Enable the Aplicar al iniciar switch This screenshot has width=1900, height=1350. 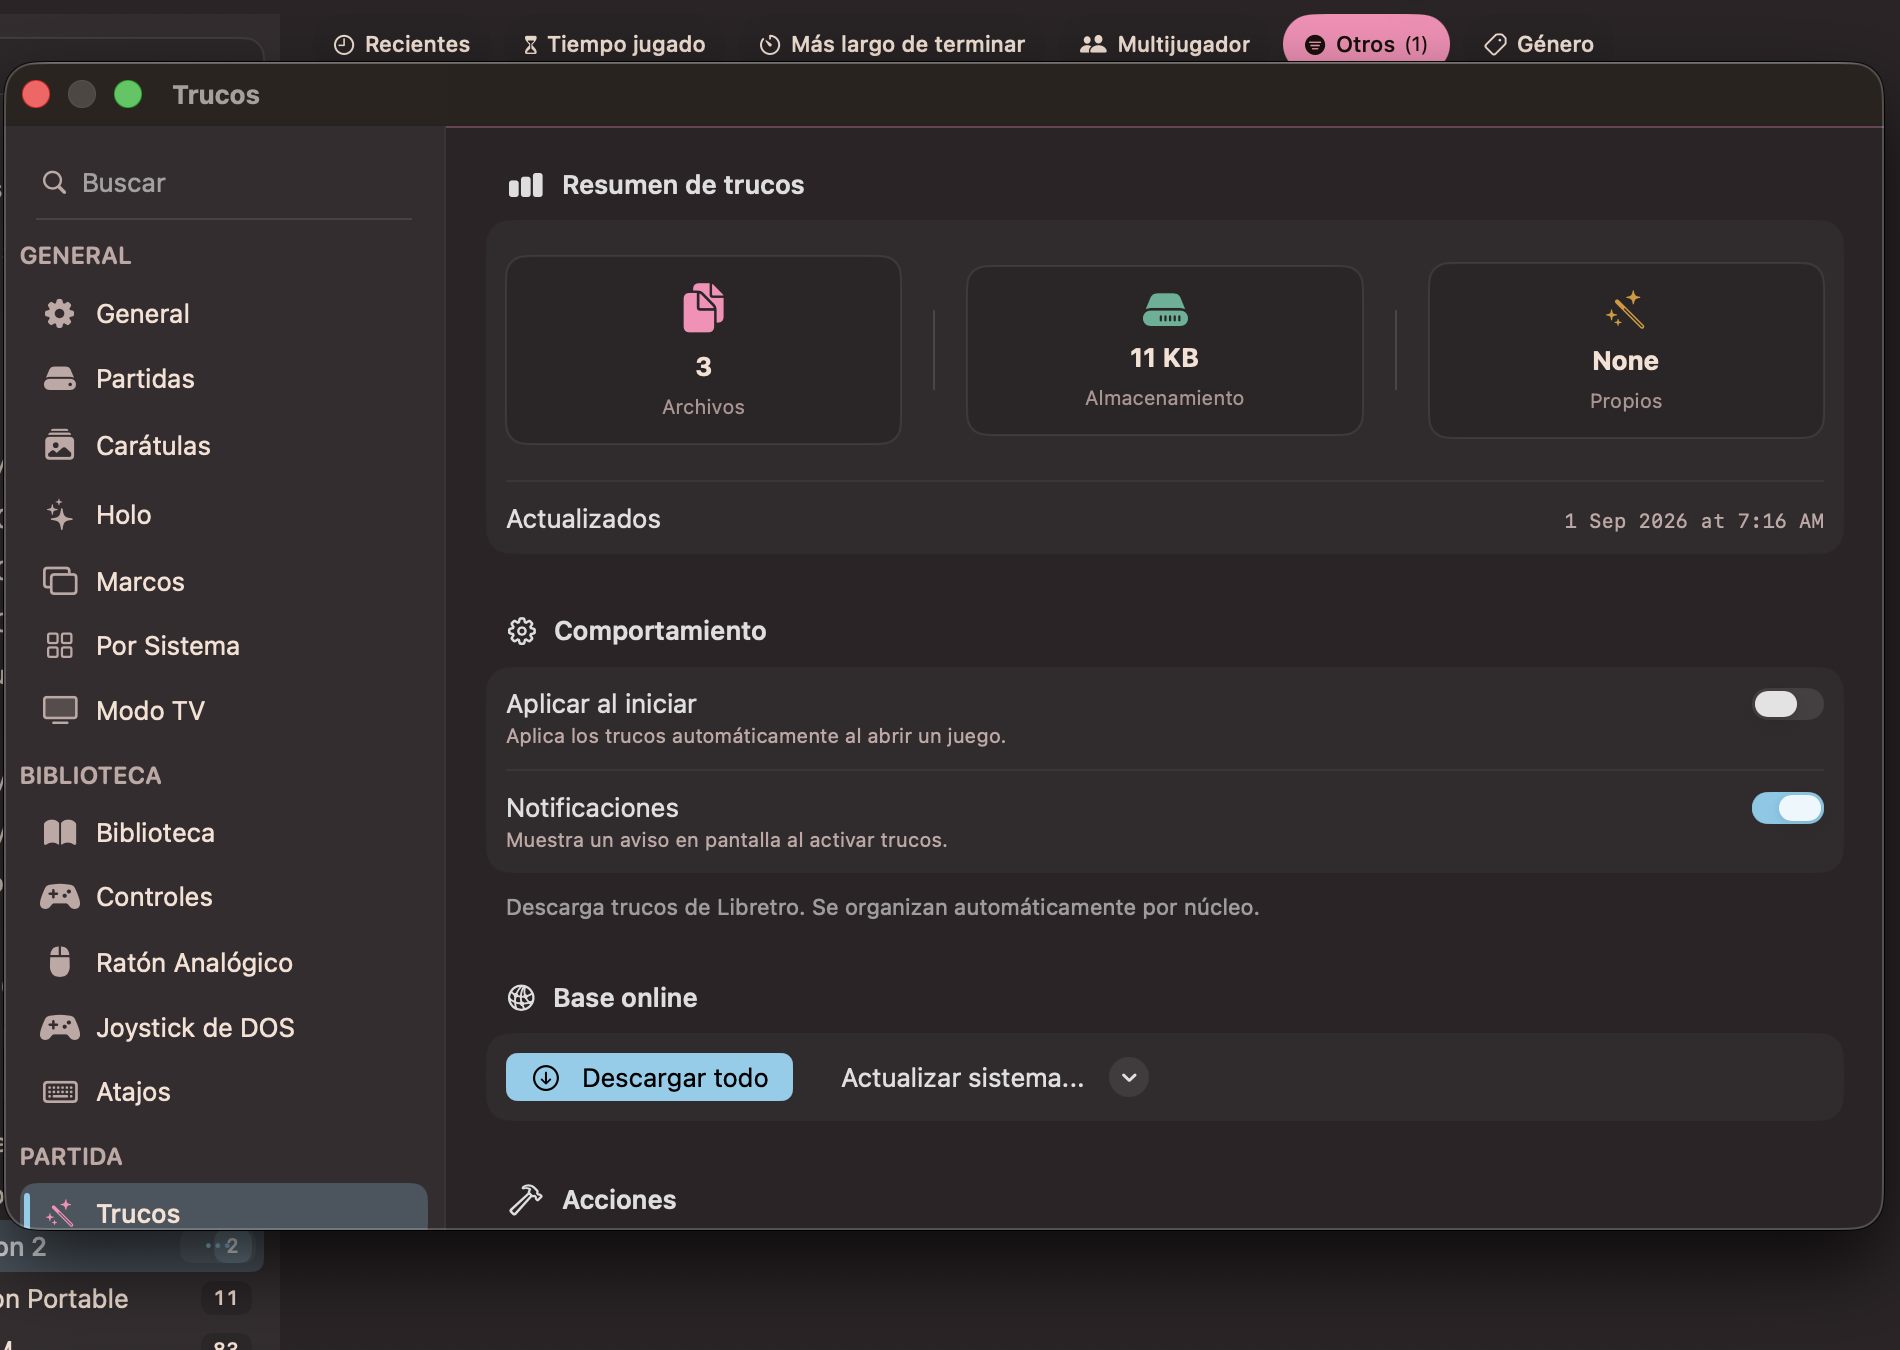pos(1787,704)
